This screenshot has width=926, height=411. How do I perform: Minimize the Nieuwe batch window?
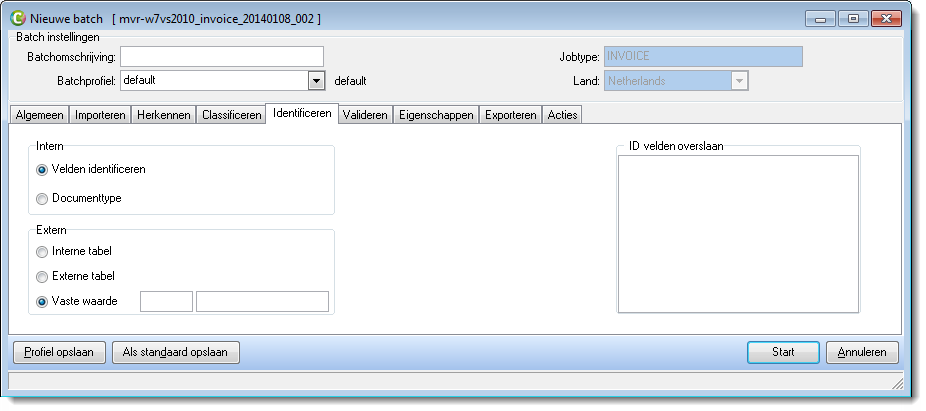[x=821, y=19]
